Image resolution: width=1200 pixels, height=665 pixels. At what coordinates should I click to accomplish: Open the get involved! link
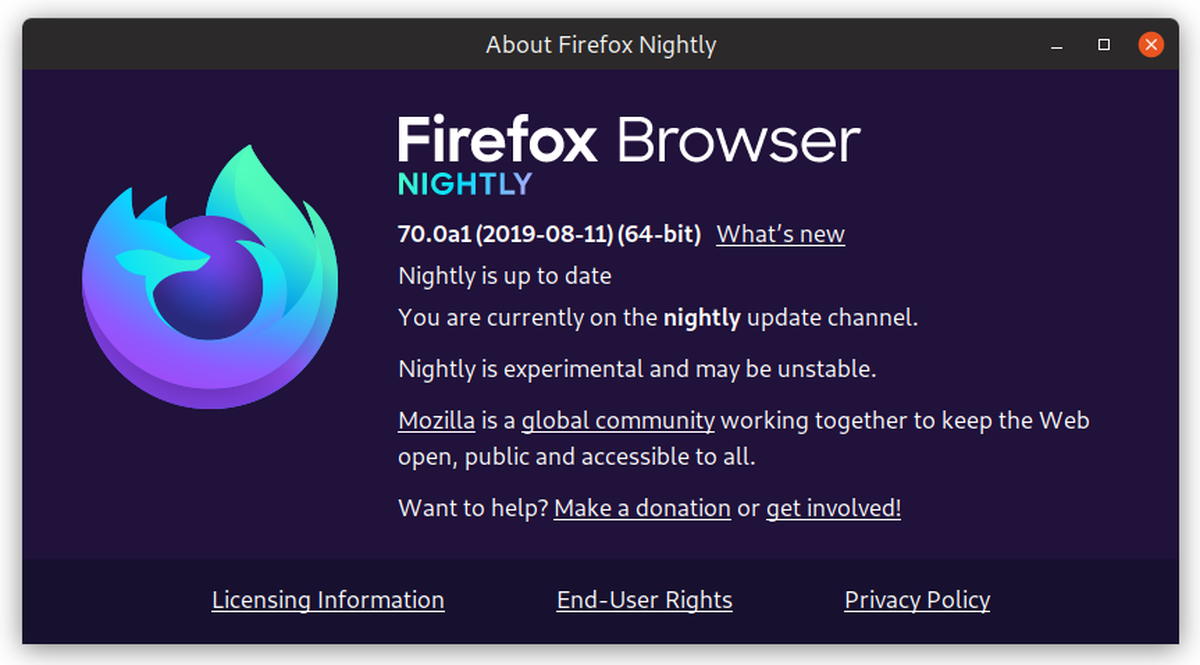[x=833, y=508]
